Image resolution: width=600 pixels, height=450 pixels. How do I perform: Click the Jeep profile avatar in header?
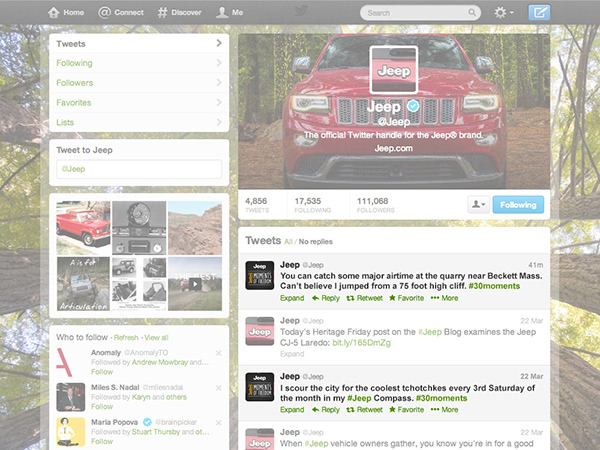394,70
